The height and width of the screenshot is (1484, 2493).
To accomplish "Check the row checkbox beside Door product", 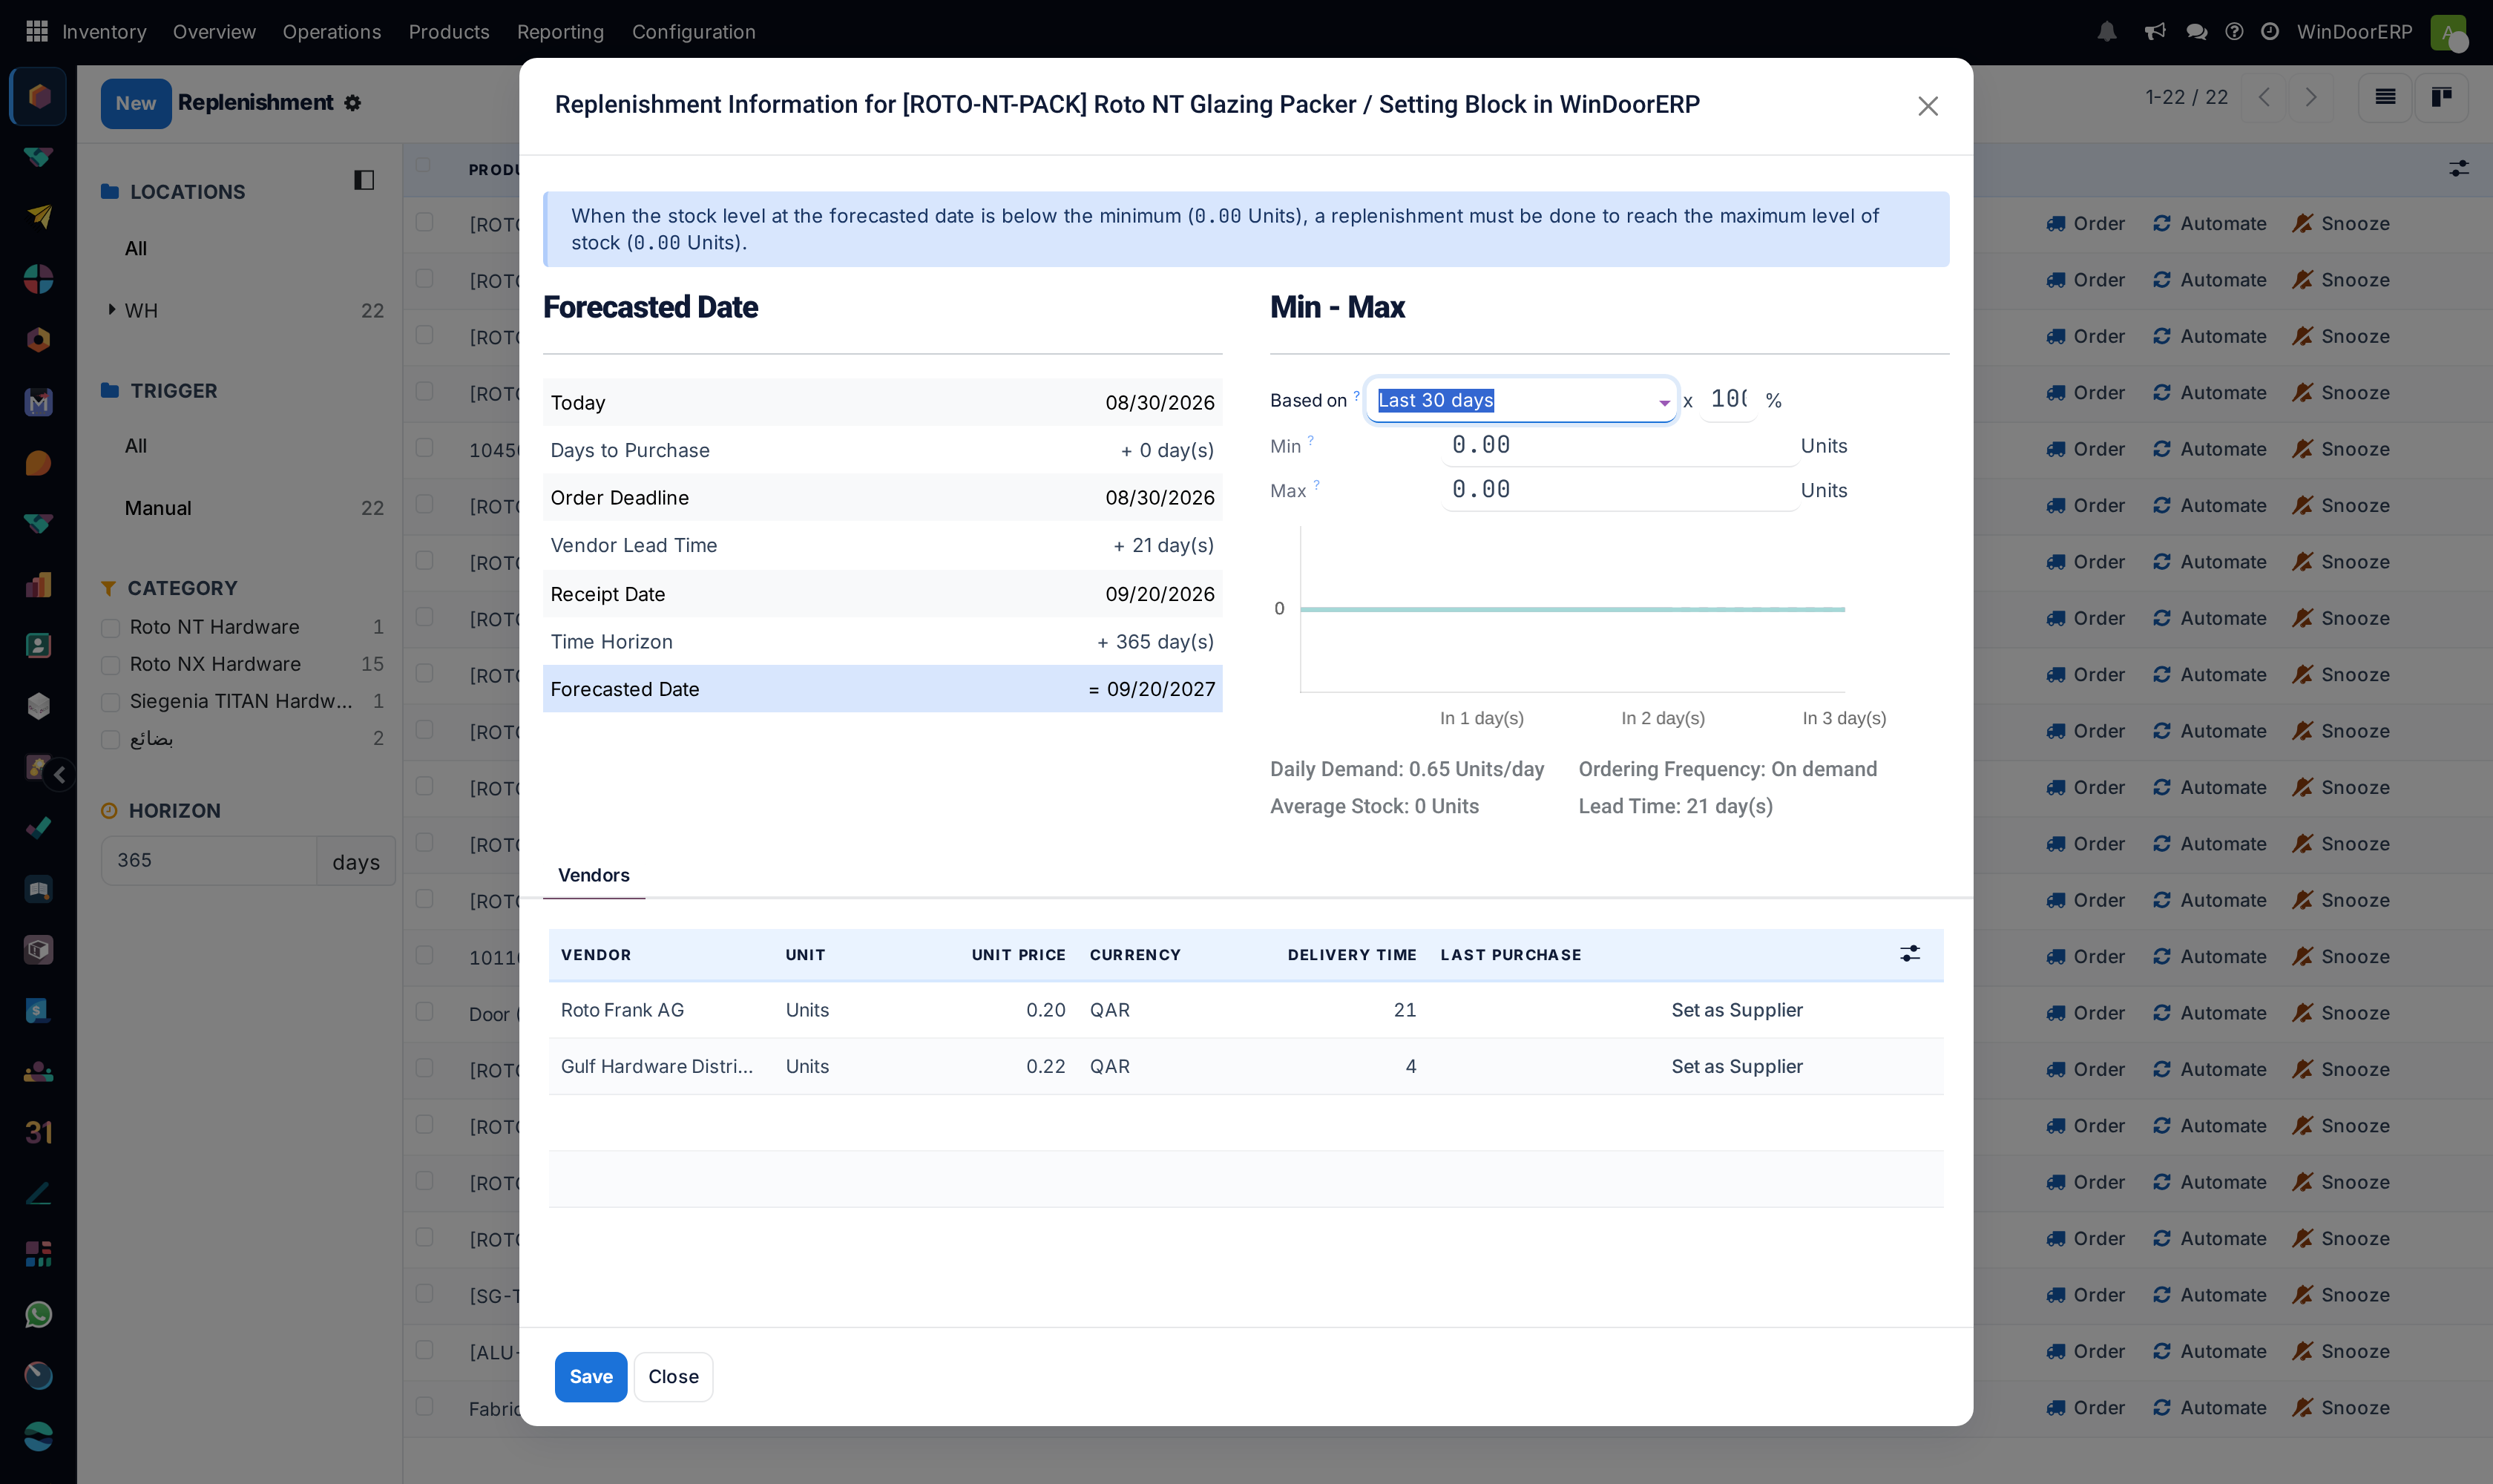I will (x=424, y=1011).
